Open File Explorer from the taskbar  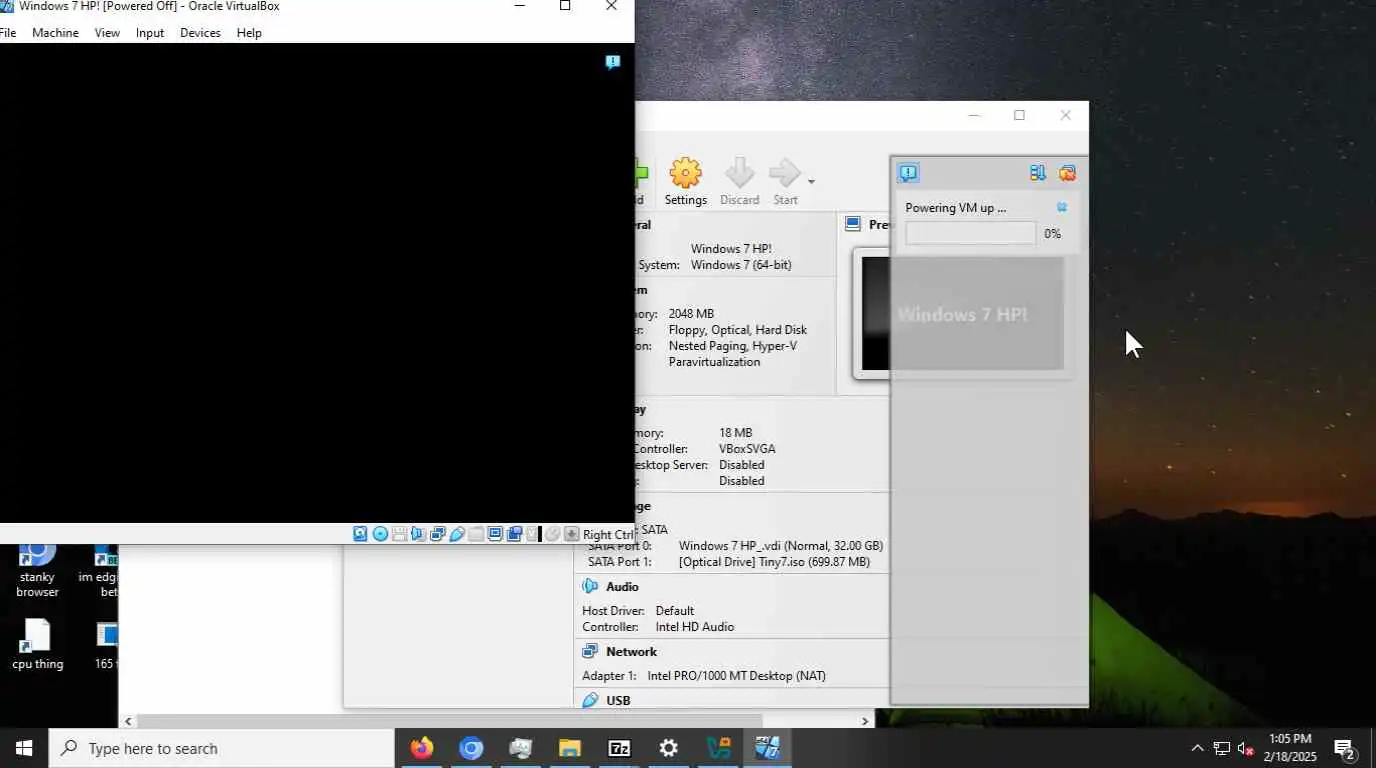[570, 748]
